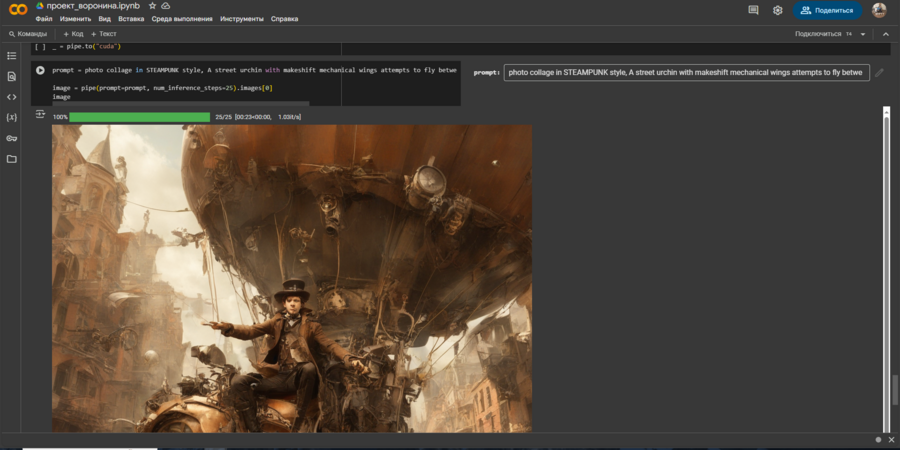Edit form with the pencil icon
The image size is (900, 450).
(x=879, y=72)
